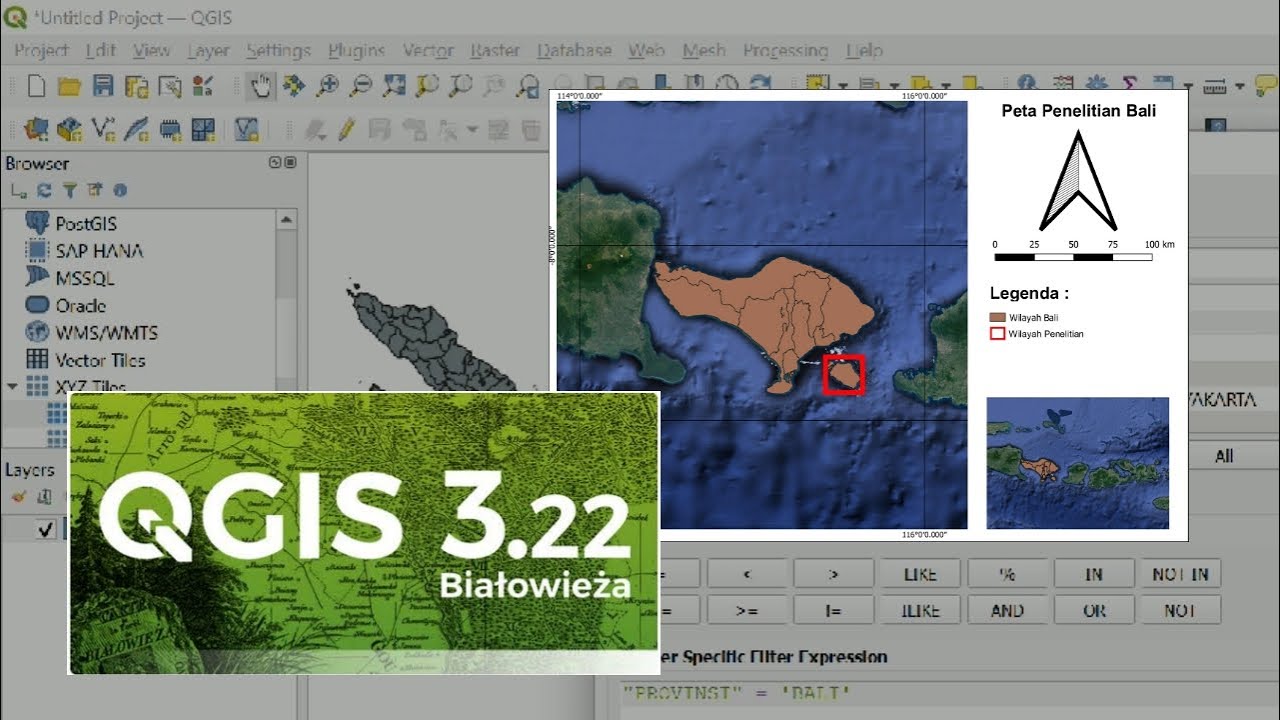Click the All button in query builder

coord(1224,456)
